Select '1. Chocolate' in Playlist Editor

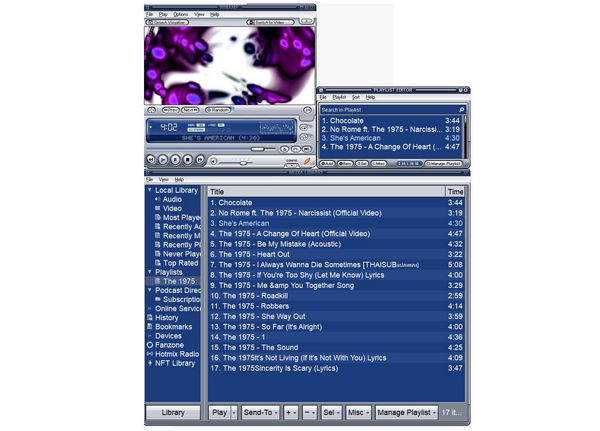point(391,121)
